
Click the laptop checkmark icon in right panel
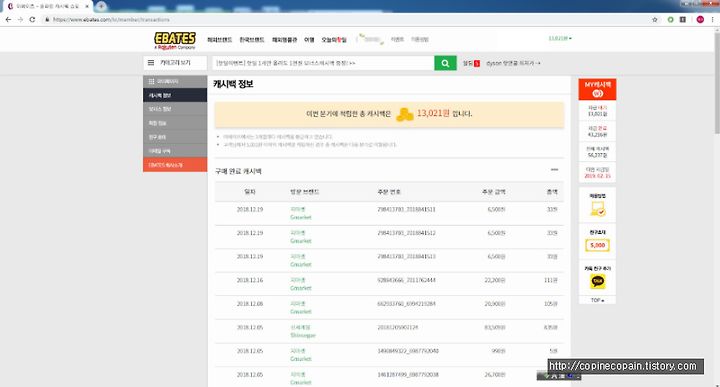coord(597,209)
